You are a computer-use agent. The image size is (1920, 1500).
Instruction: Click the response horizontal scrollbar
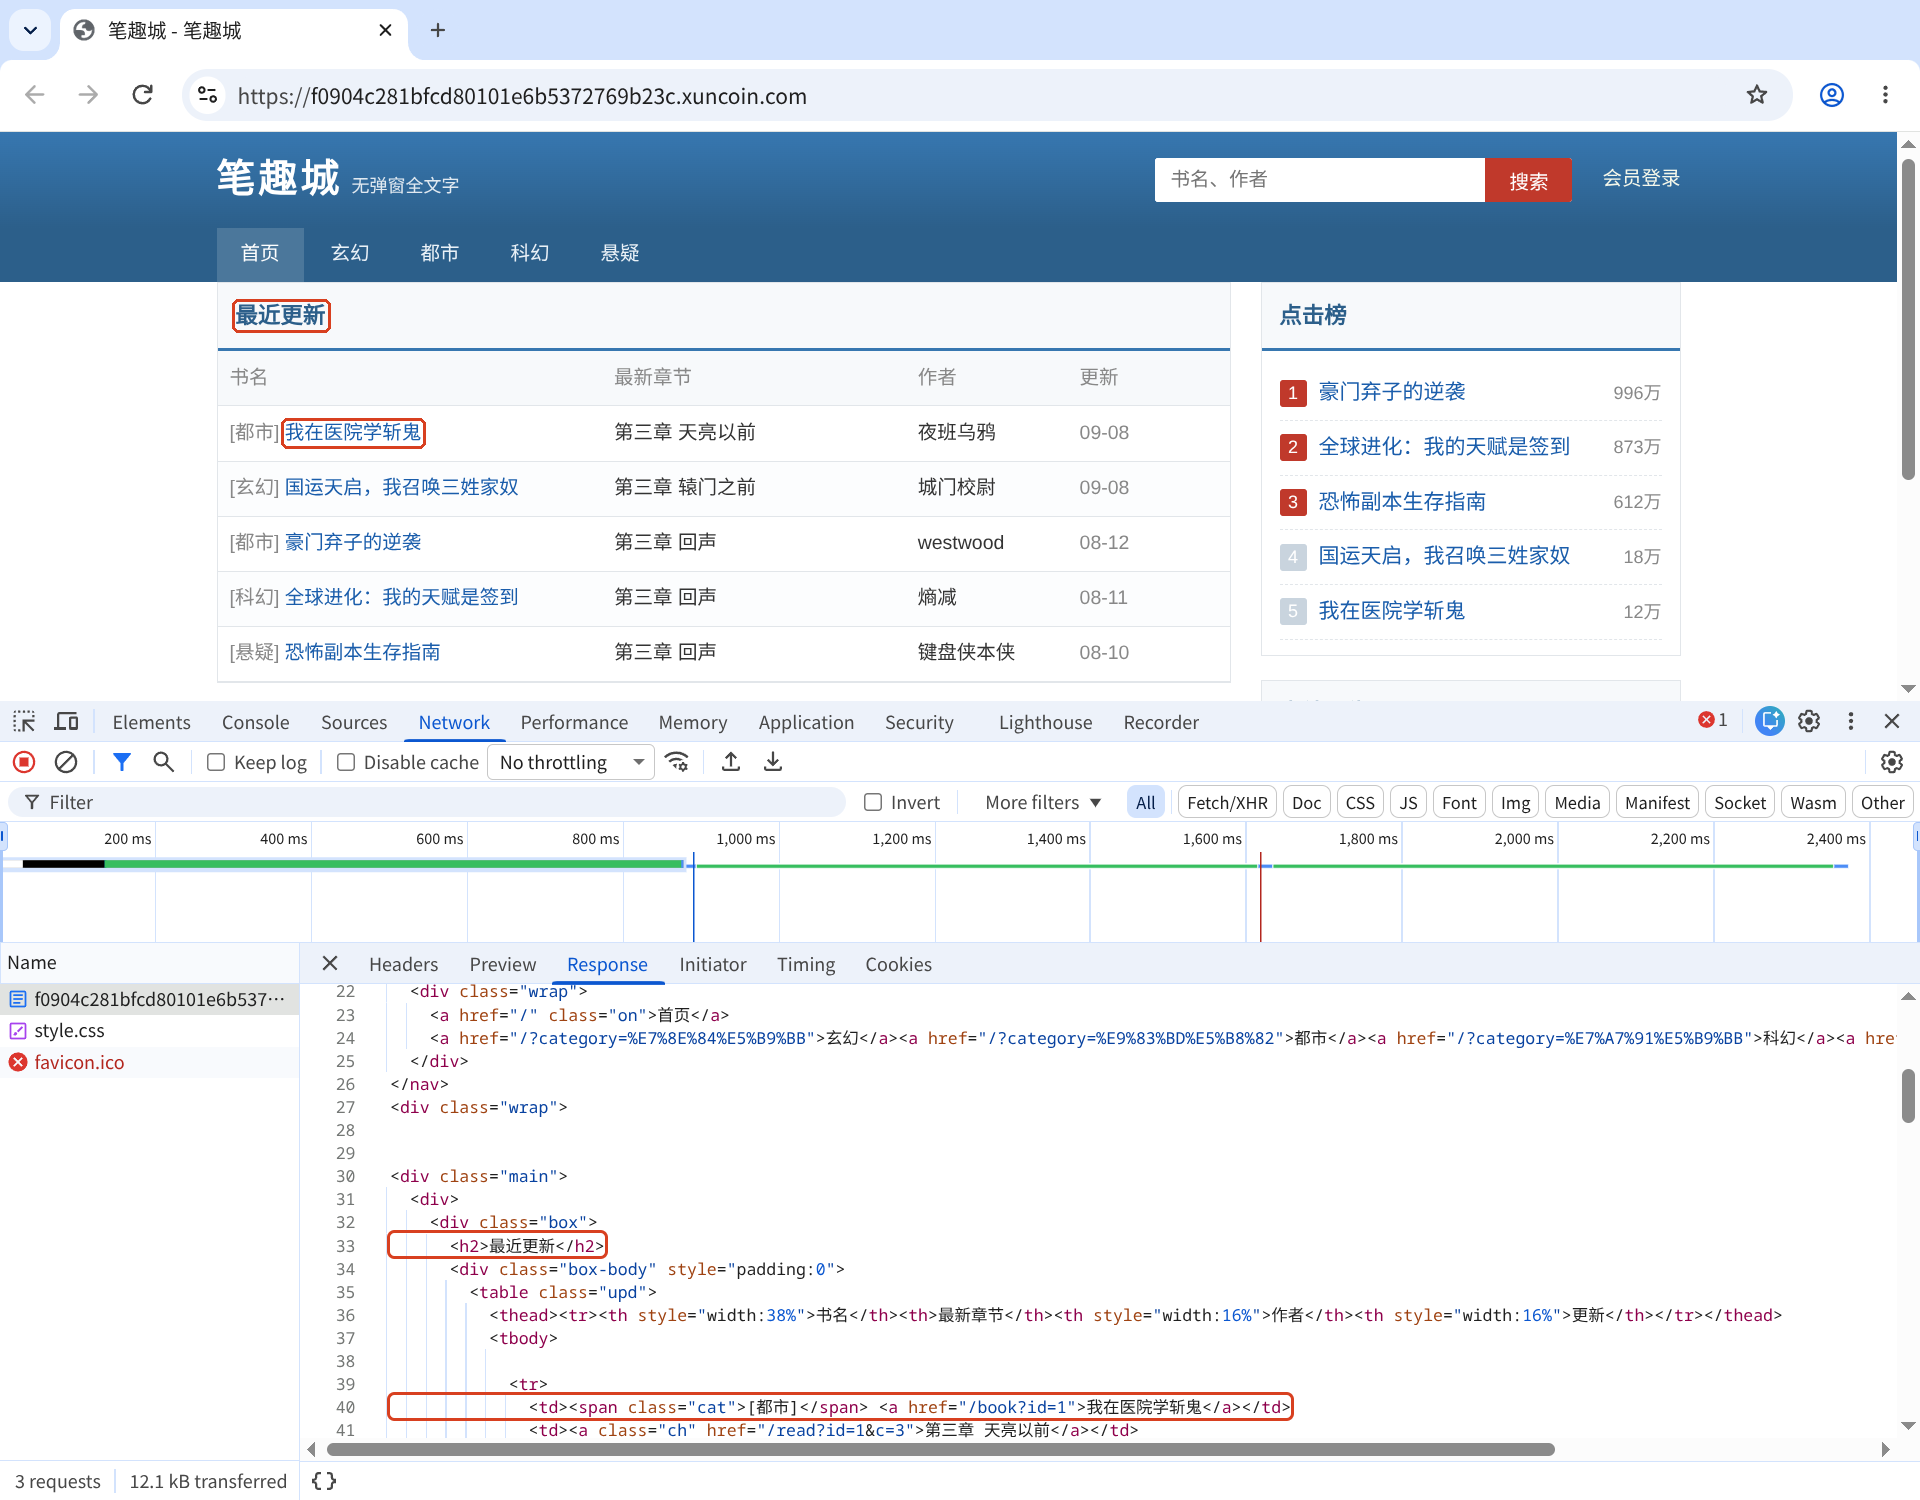[940, 1449]
